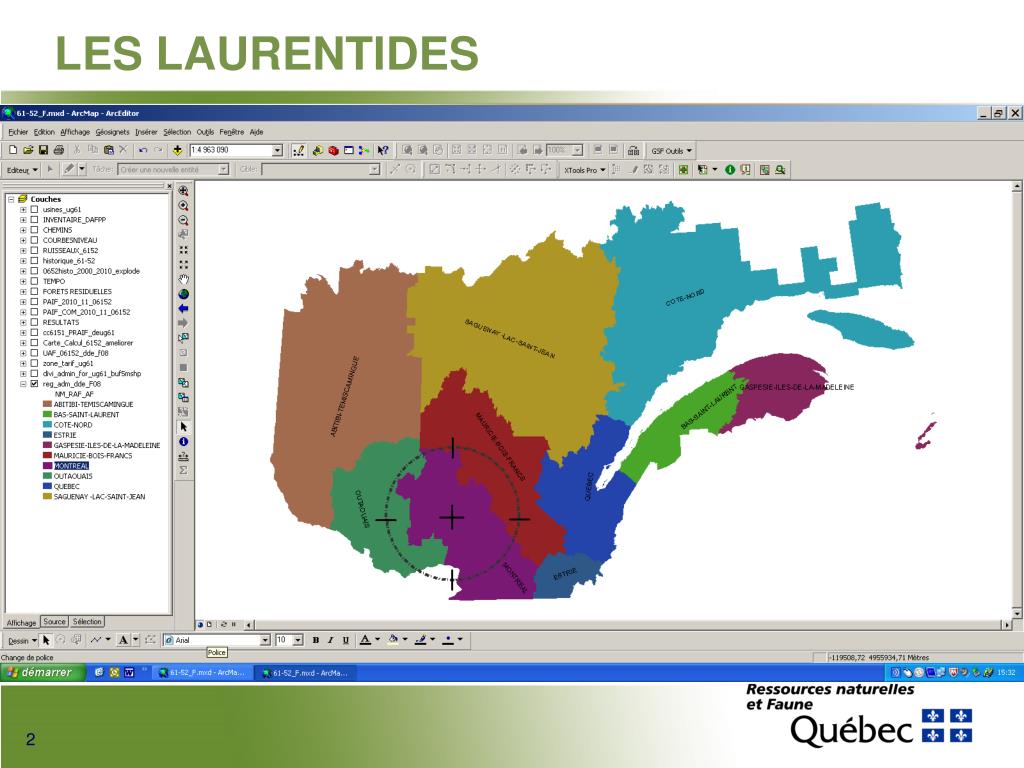Image resolution: width=1024 pixels, height=768 pixels.
Task: Open the Editor toolbar icon
Action: tap(298, 150)
